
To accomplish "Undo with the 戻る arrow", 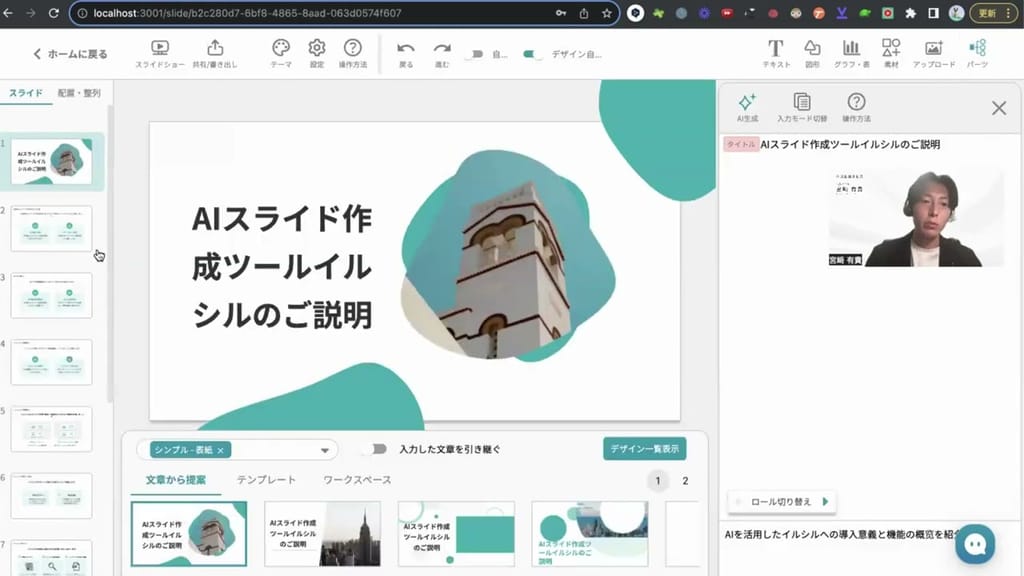I will coord(406,54).
